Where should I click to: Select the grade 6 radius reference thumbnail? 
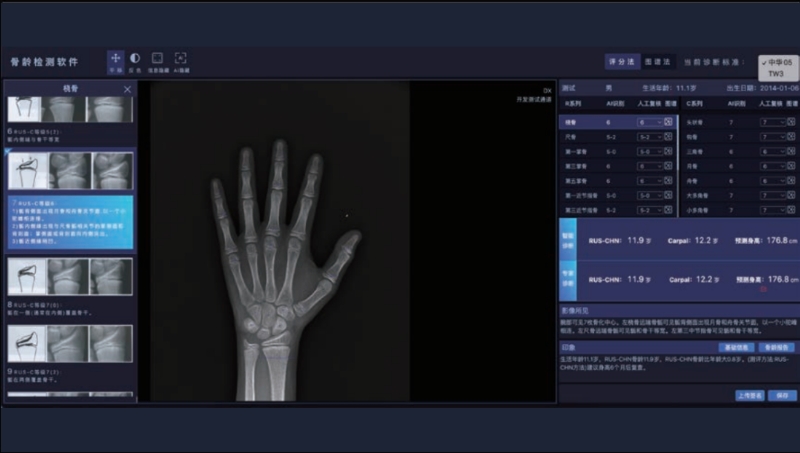point(70,109)
